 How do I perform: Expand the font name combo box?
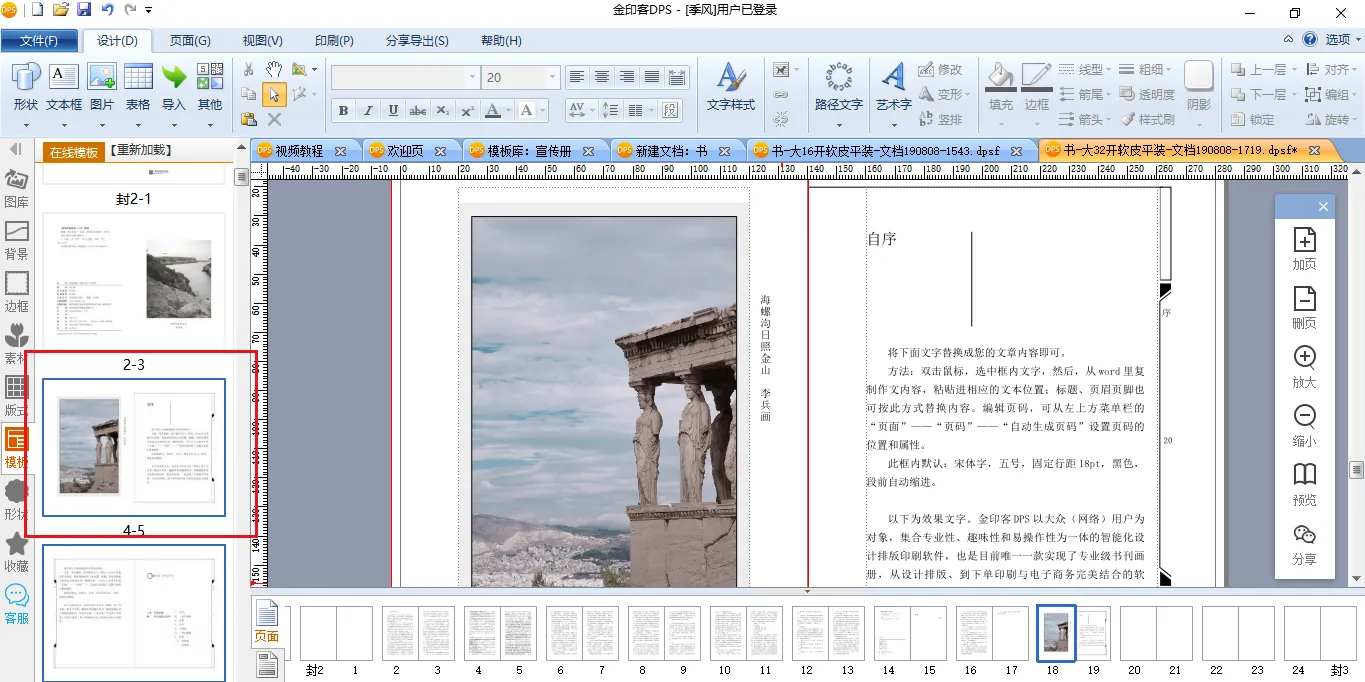tap(472, 77)
